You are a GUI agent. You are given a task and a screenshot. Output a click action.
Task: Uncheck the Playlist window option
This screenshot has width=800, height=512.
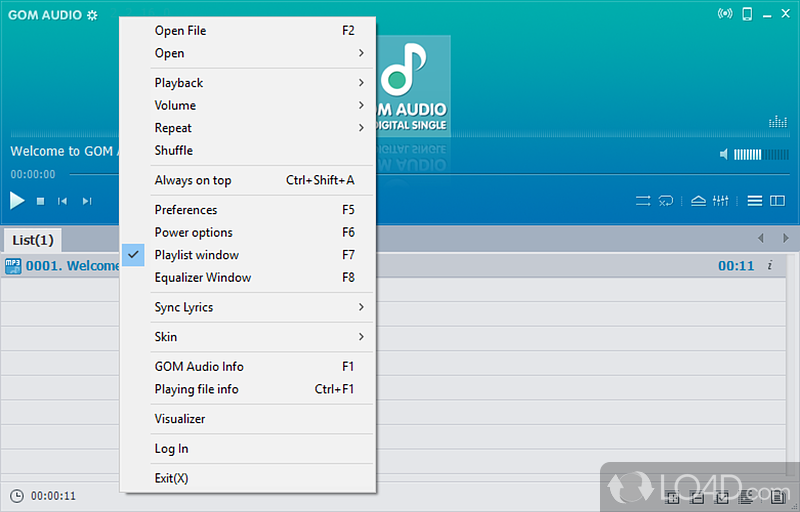248,254
